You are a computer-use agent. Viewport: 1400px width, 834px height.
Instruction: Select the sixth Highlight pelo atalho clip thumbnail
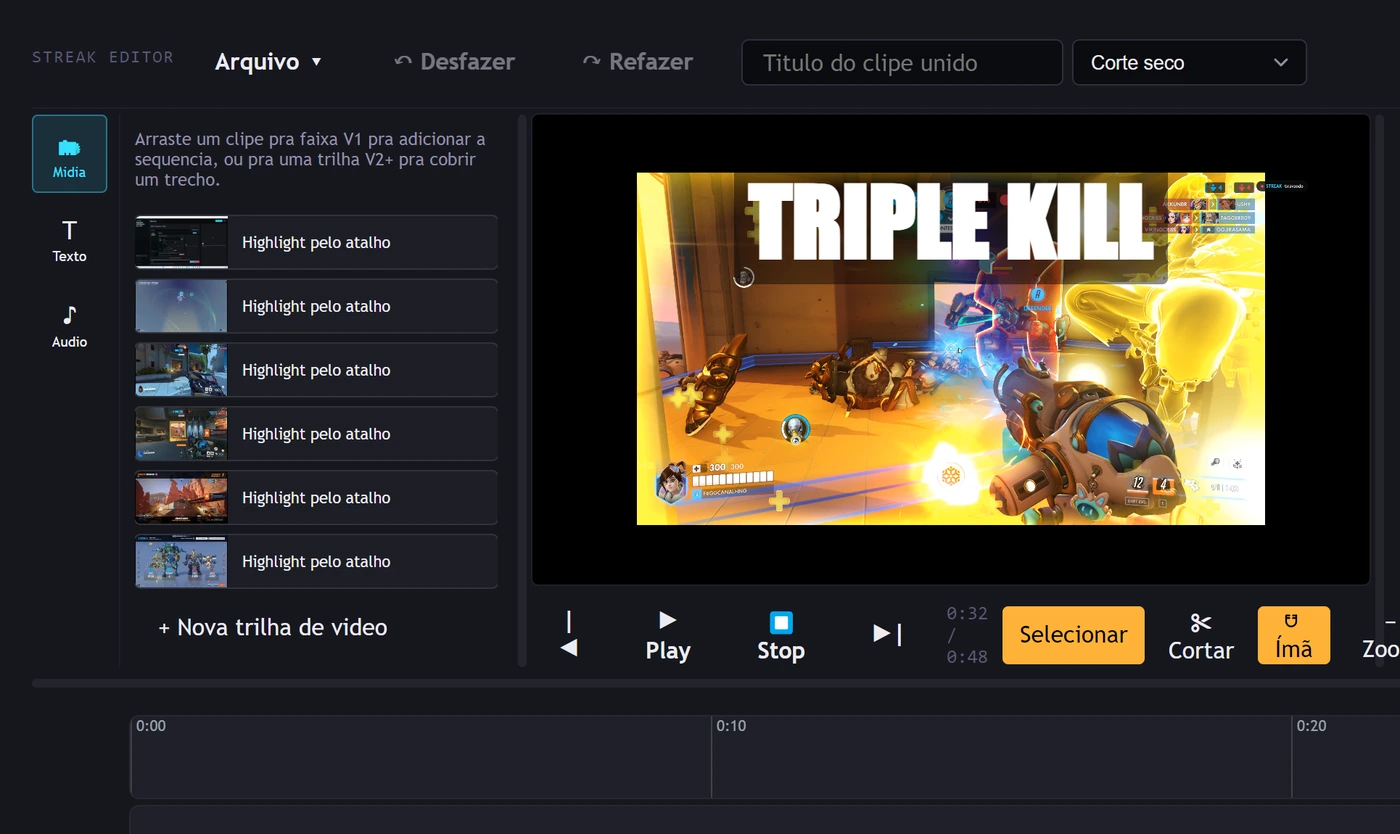pyautogui.click(x=181, y=562)
